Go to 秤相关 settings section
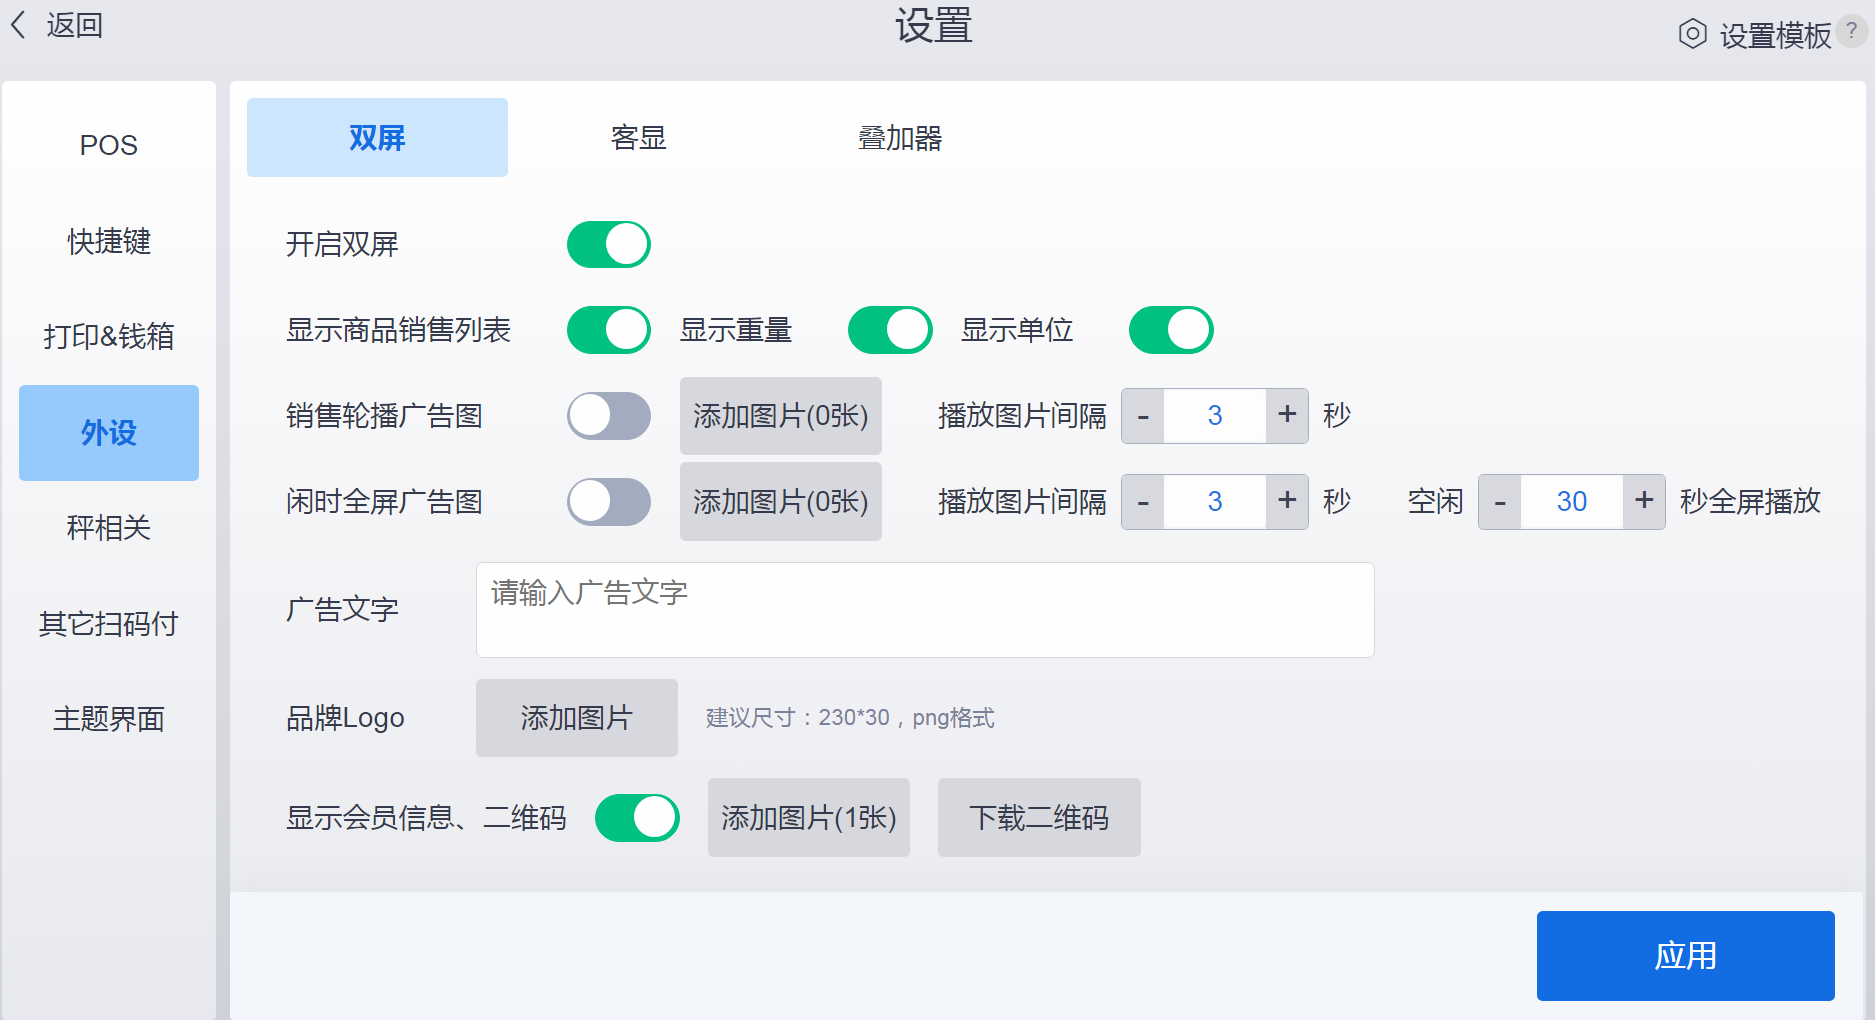The image size is (1875, 1020). pyautogui.click(x=108, y=527)
